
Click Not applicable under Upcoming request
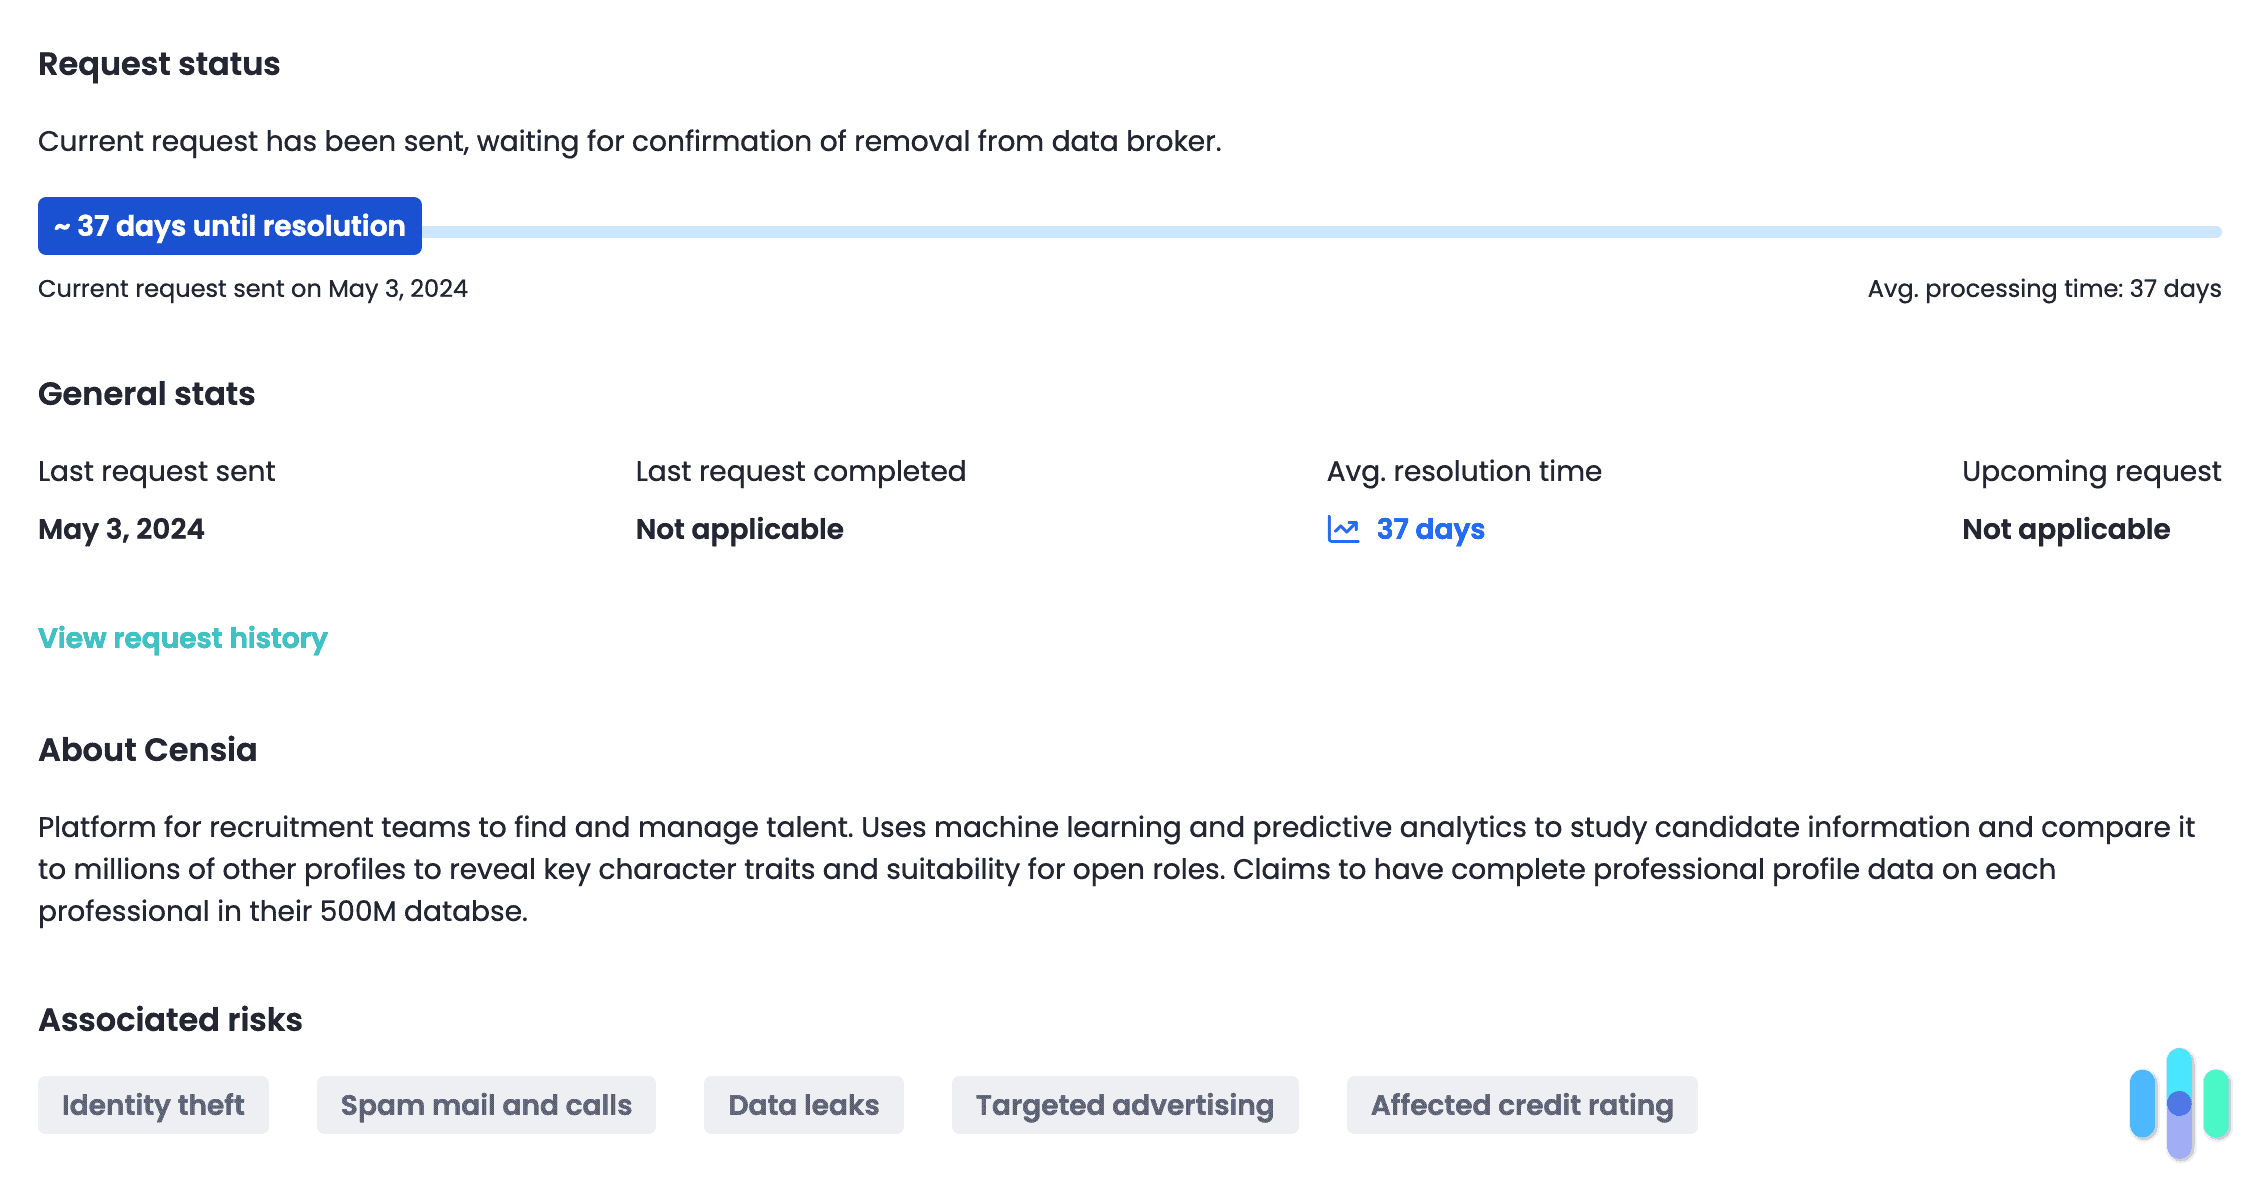click(2065, 529)
